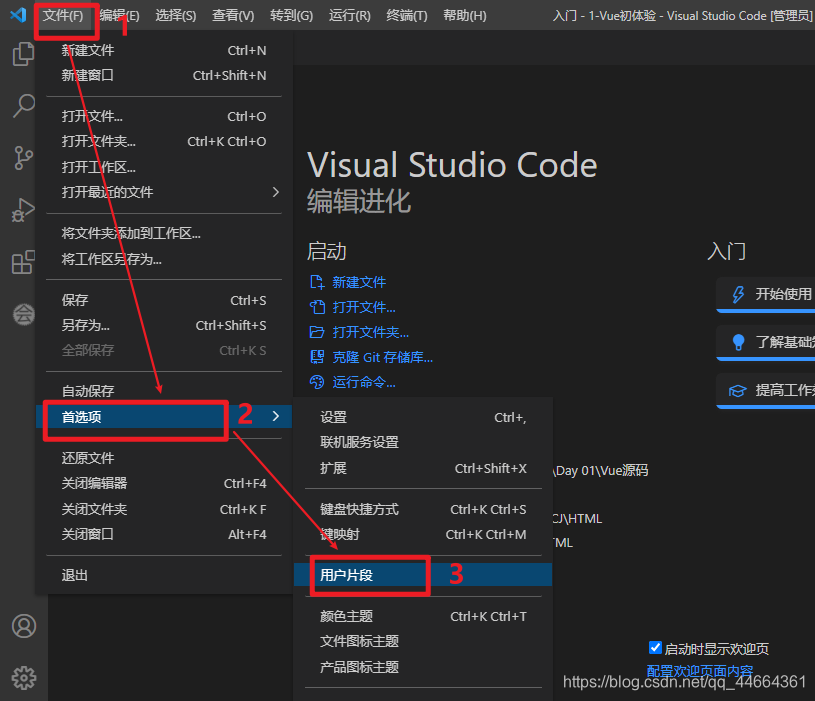
Task: Click the Manage settings gear icon
Action: (23, 677)
